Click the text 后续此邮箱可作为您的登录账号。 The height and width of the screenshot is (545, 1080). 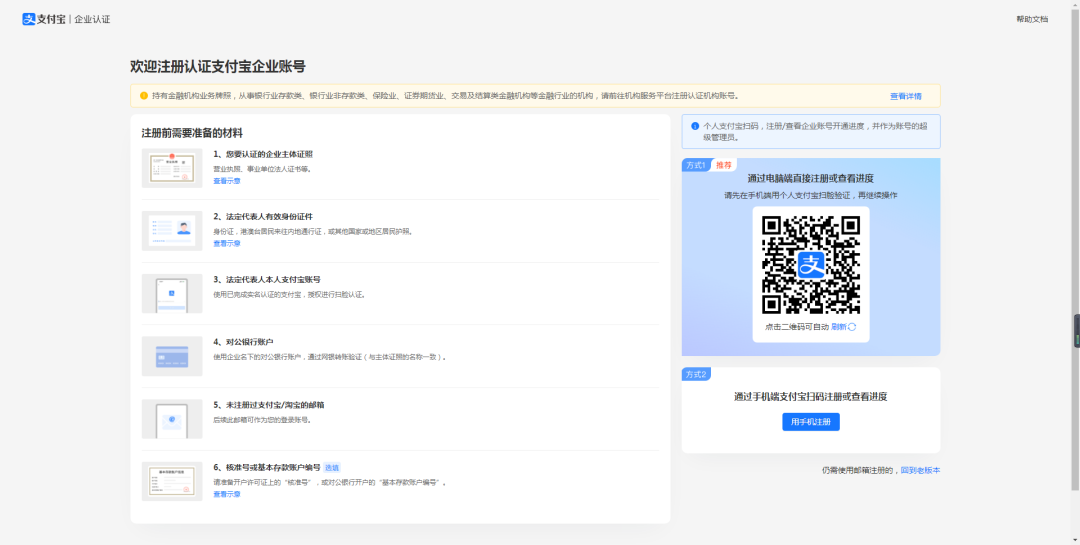[x=262, y=420]
